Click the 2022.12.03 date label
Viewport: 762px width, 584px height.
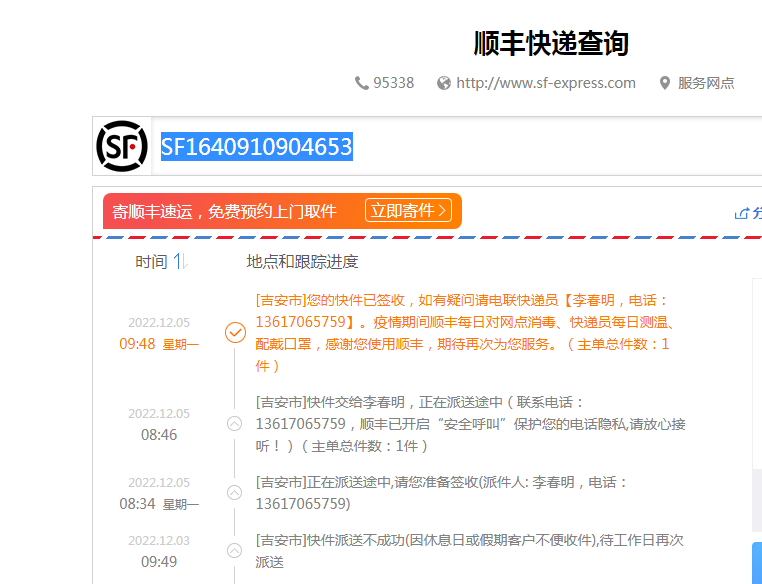(159, 541)
